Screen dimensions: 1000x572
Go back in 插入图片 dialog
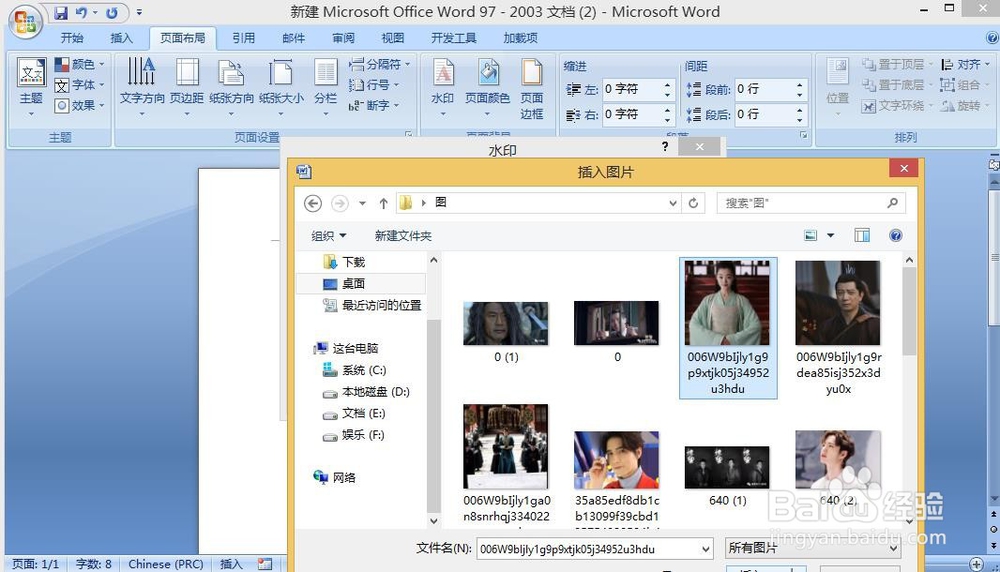pyautogui.click(x=312, y=203)
